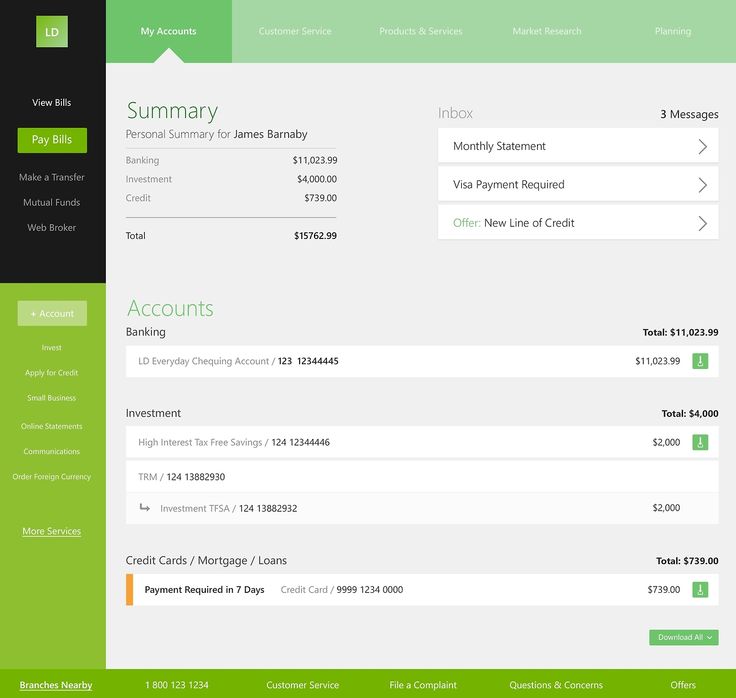Select the LD Everyday Chequing Account row

pyautogui.click(x=422, y=361)
